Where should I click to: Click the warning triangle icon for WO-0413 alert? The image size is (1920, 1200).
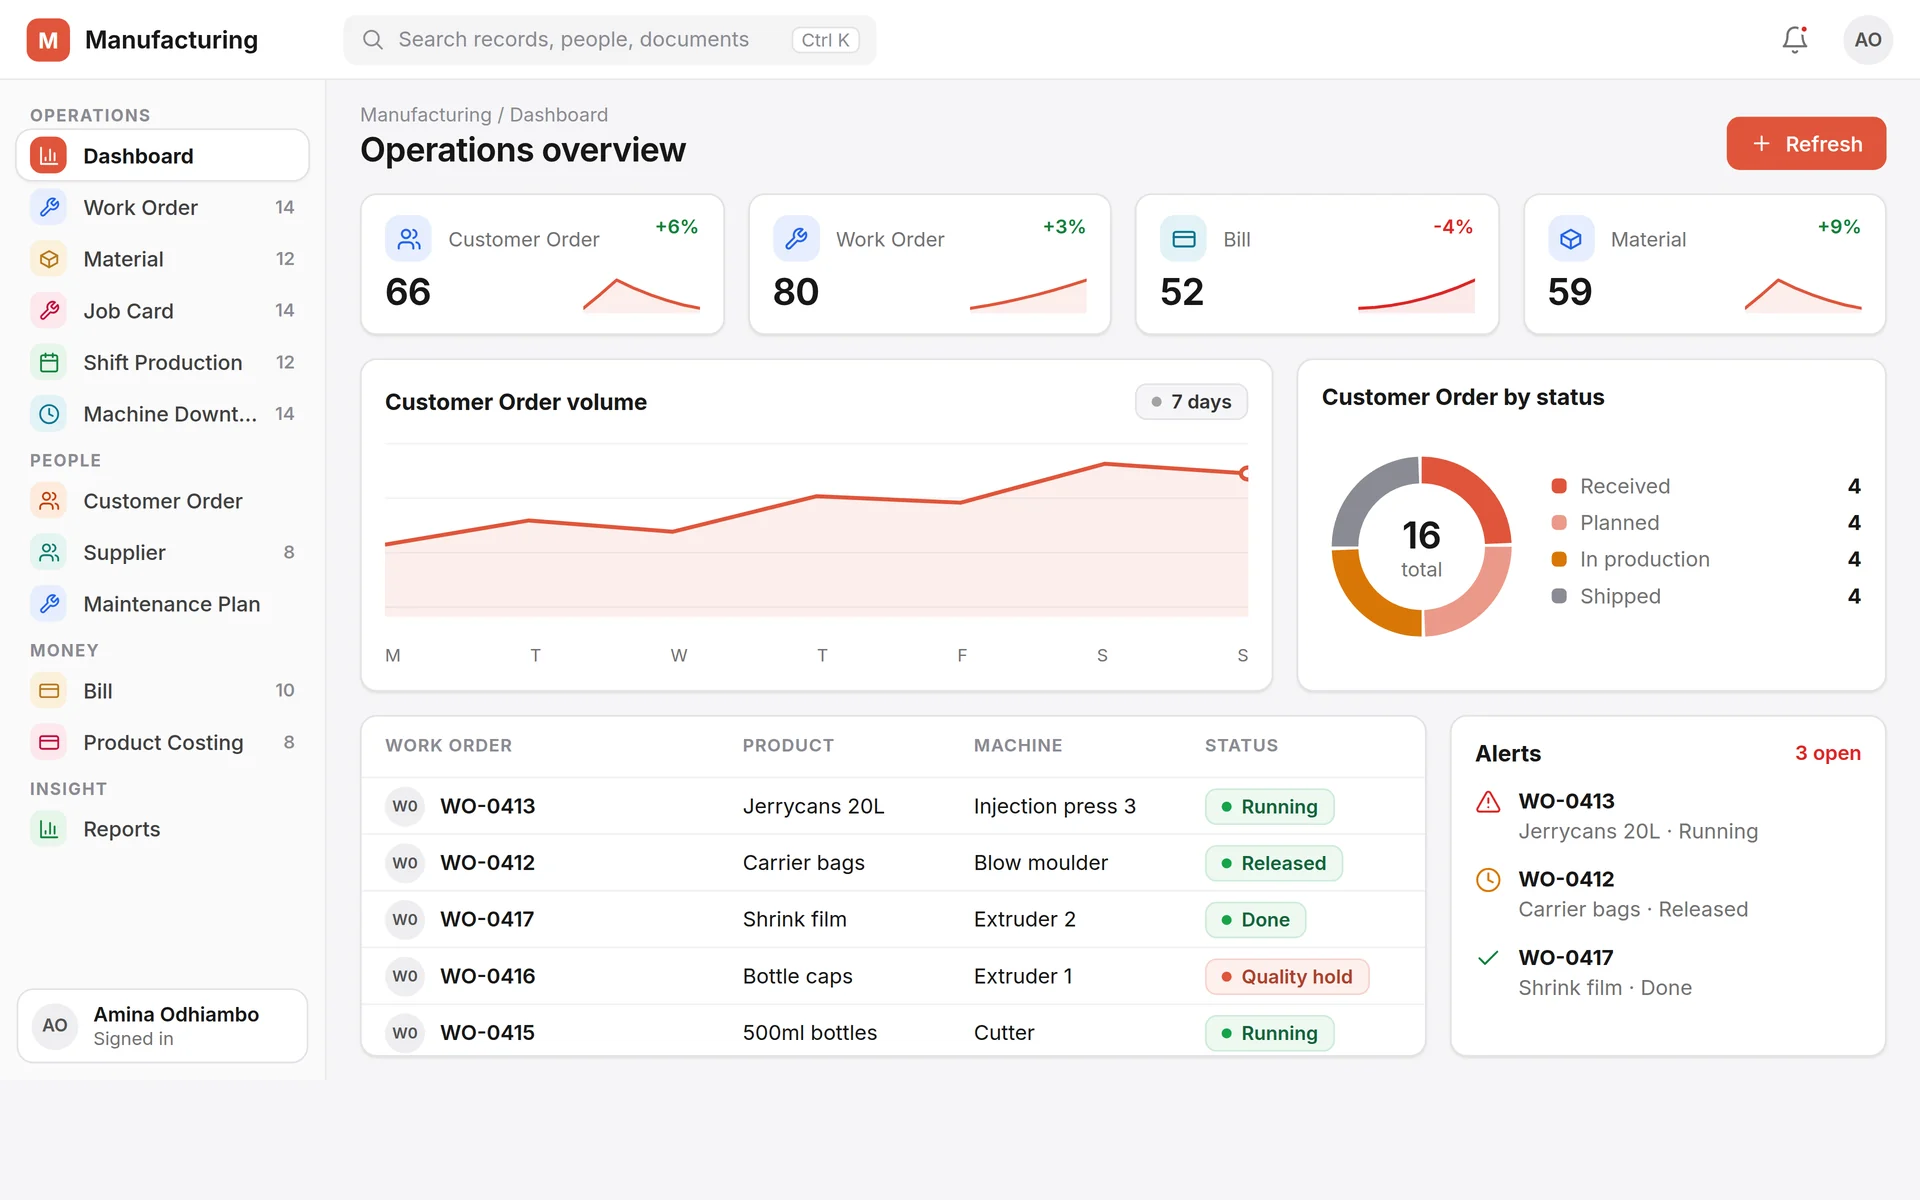tap(1488, 802)
